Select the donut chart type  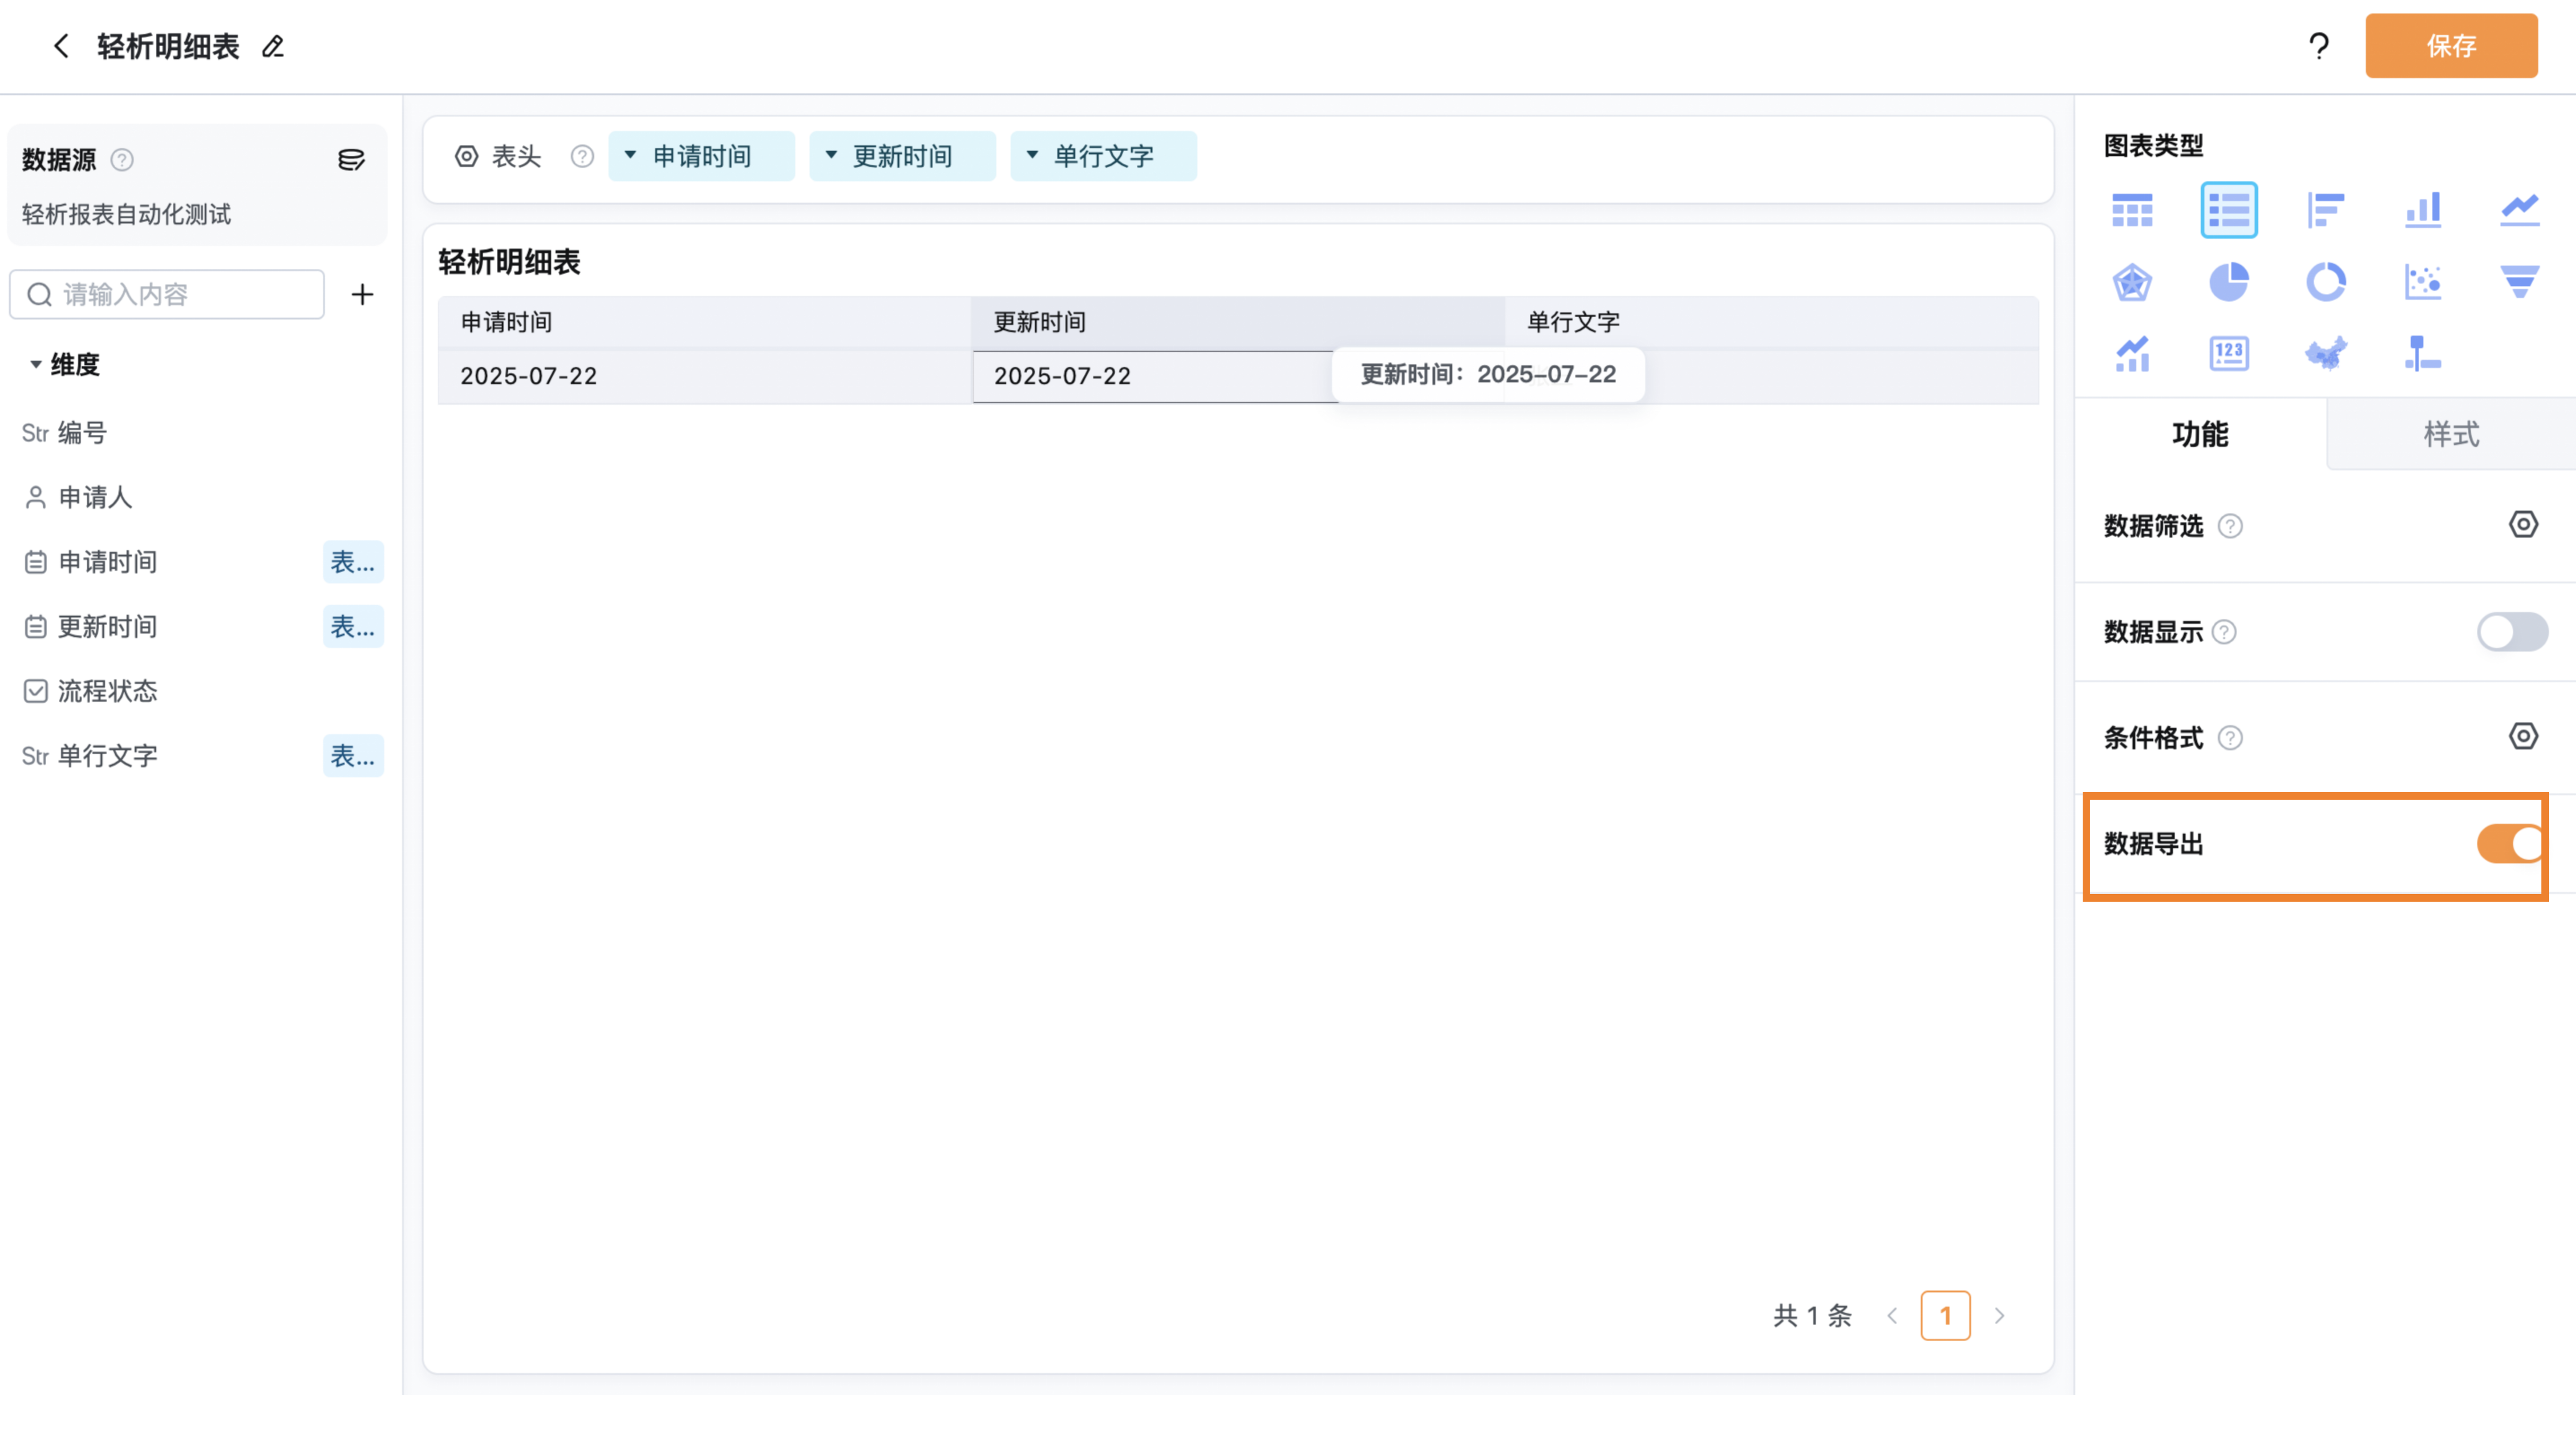tap(2326, 282)
